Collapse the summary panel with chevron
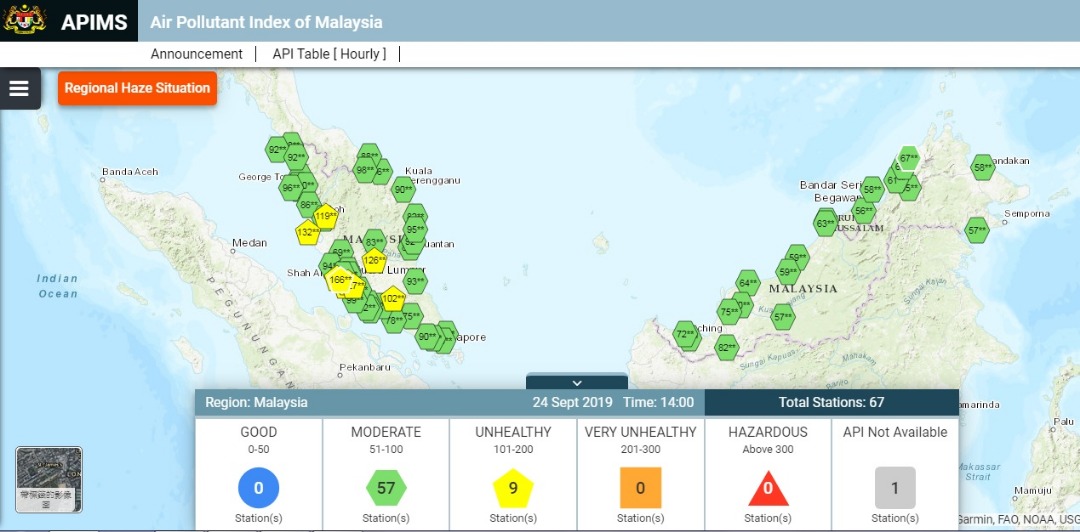Viewport: 1080px width, 532px height. (577, 382)
